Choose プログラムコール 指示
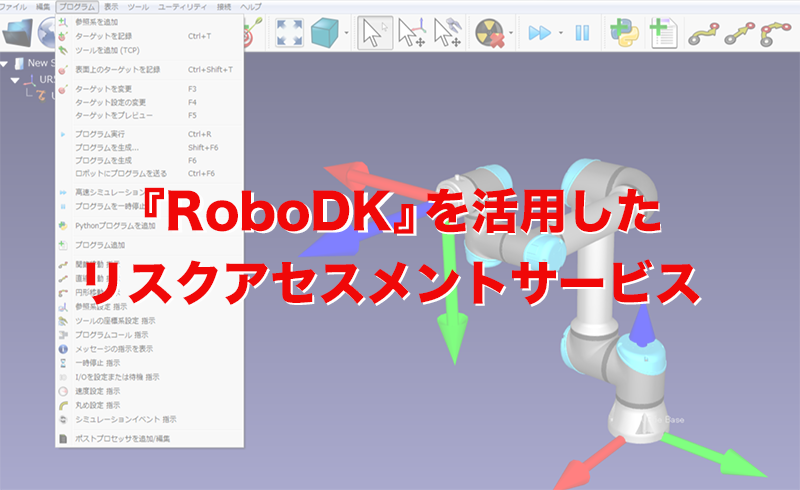The height and width of the screenshot is (490, 800). 149,335
